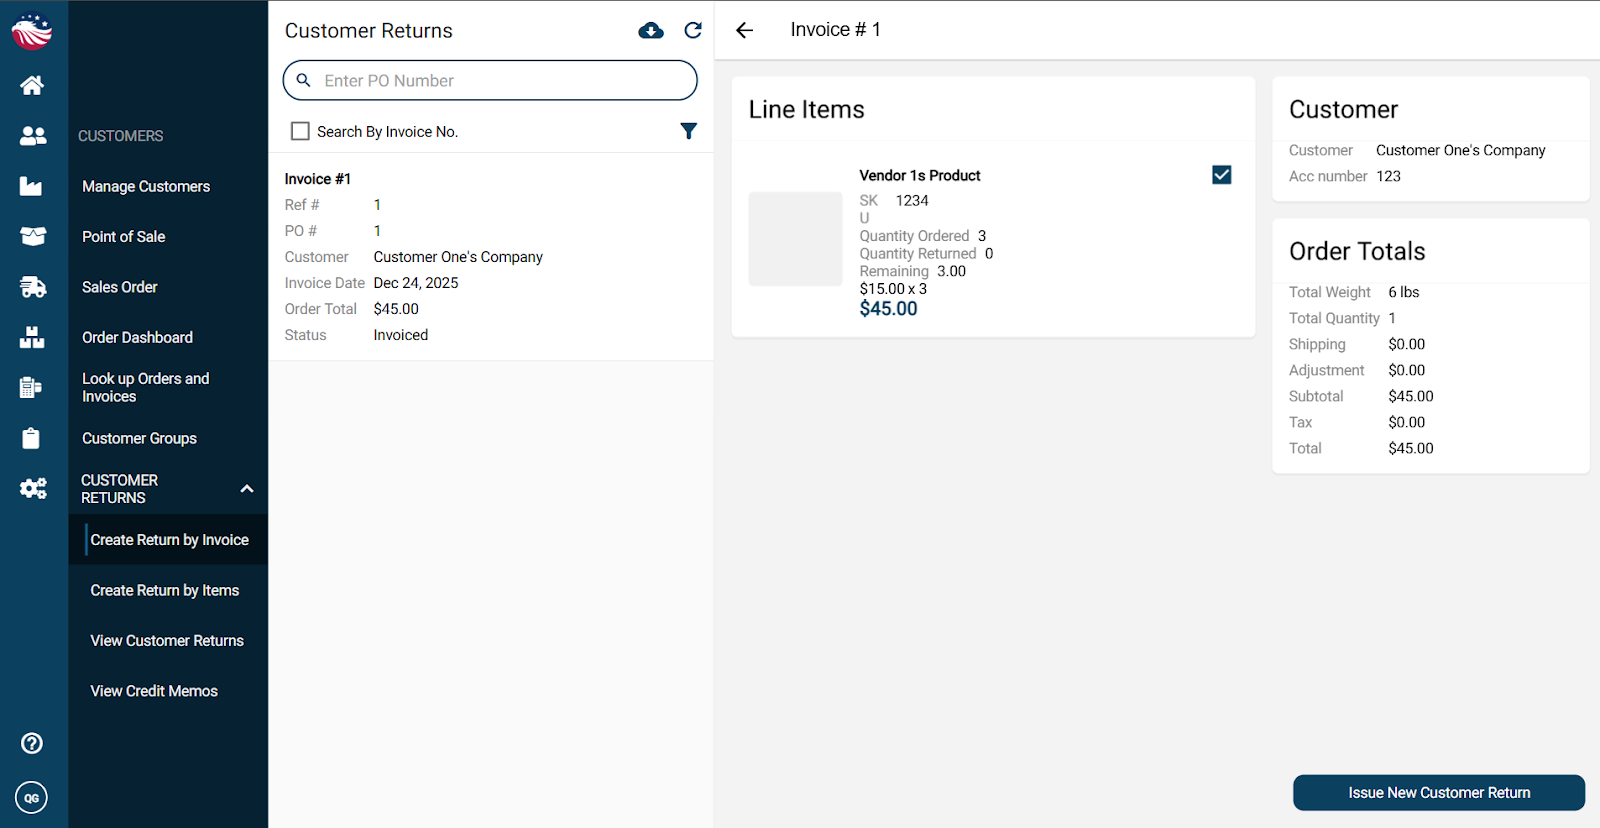Go back using the arrow beside Invoice # 1
This screenshot has height=828, width=1600.
[x=744, y=30]
